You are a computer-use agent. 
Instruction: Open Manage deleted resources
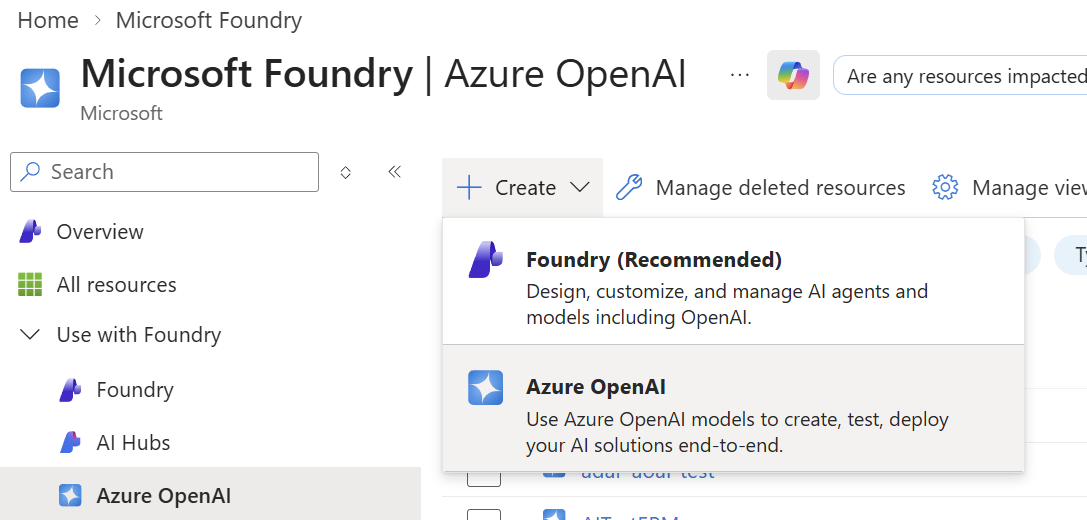(x=760, y=188)
